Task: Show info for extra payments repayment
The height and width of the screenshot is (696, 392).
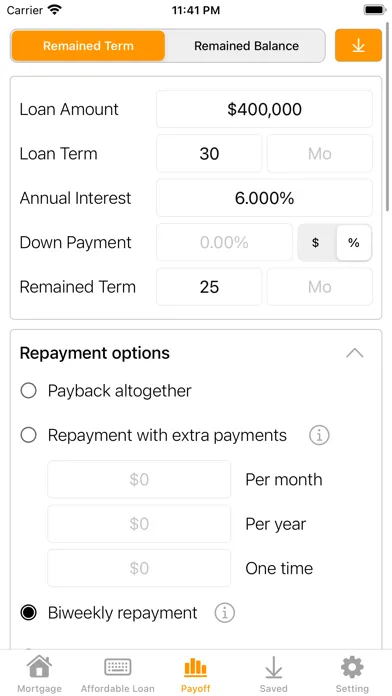Action: coord(319,435)
